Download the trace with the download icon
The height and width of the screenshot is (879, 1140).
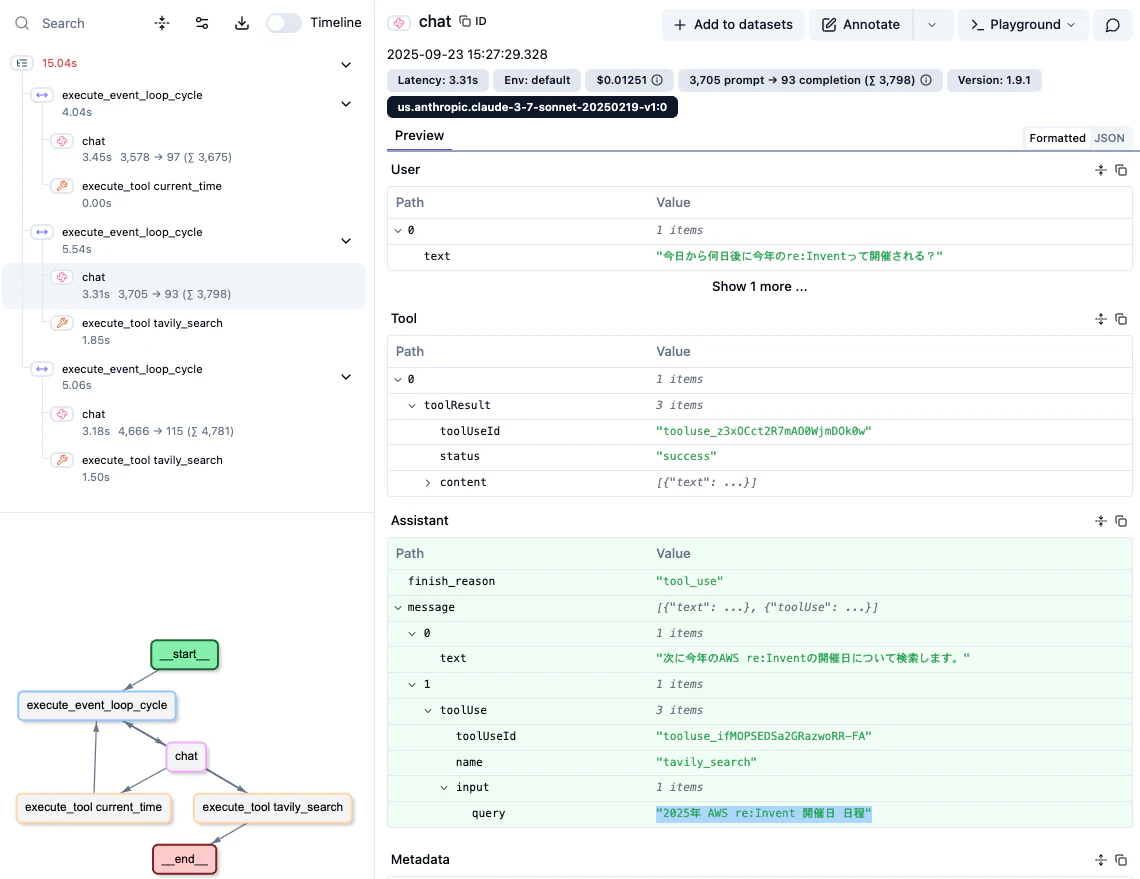click(x=242, y=23)
